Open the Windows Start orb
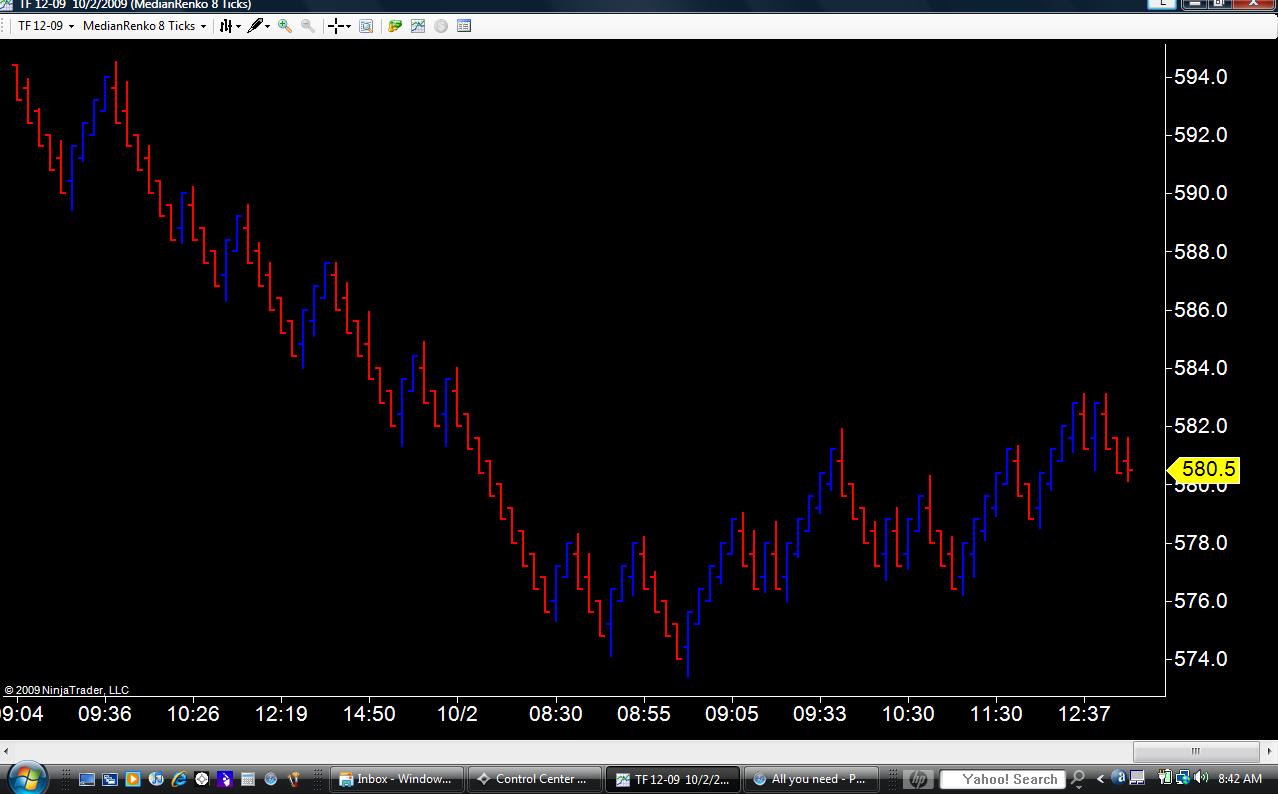 tap(27, 777)
